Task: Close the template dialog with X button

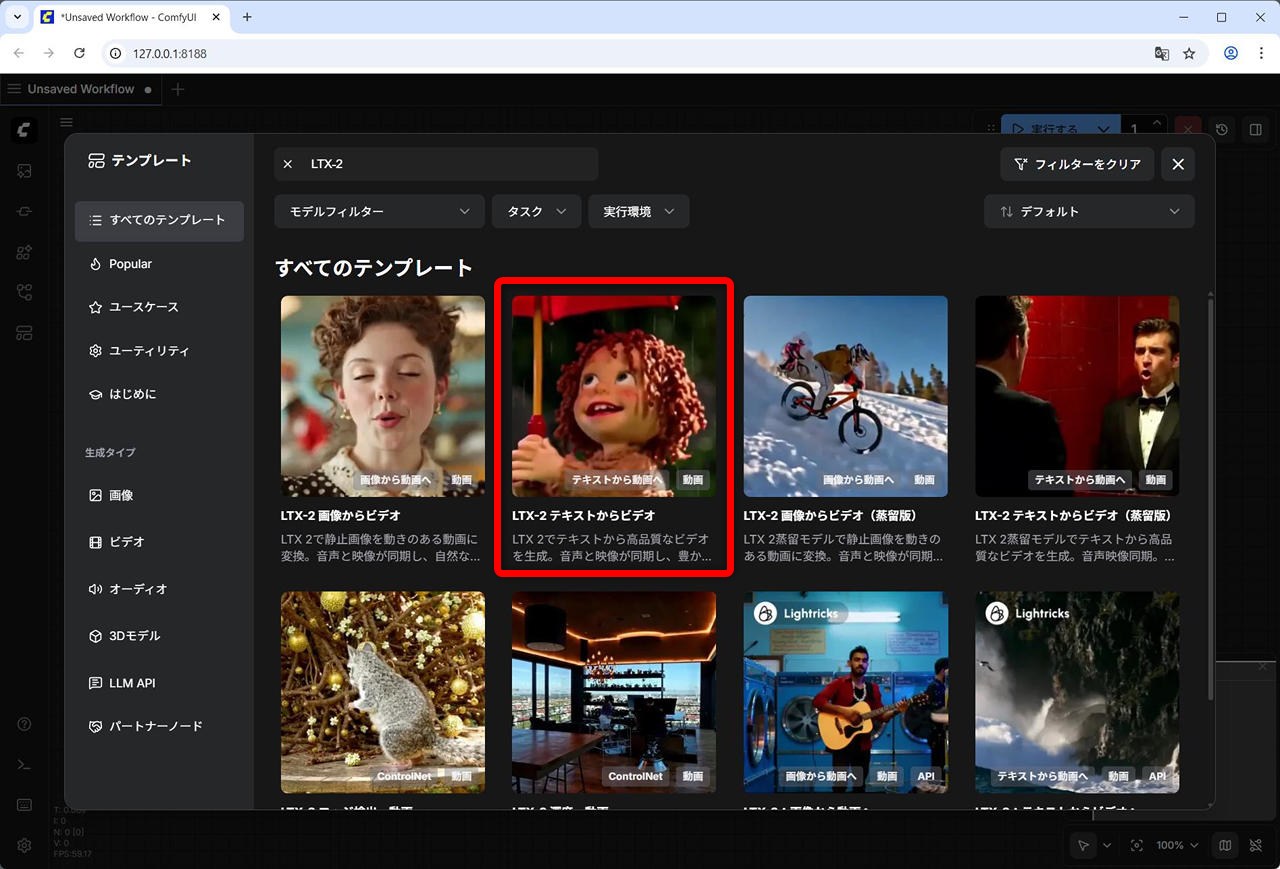Action: [1178, 164]
